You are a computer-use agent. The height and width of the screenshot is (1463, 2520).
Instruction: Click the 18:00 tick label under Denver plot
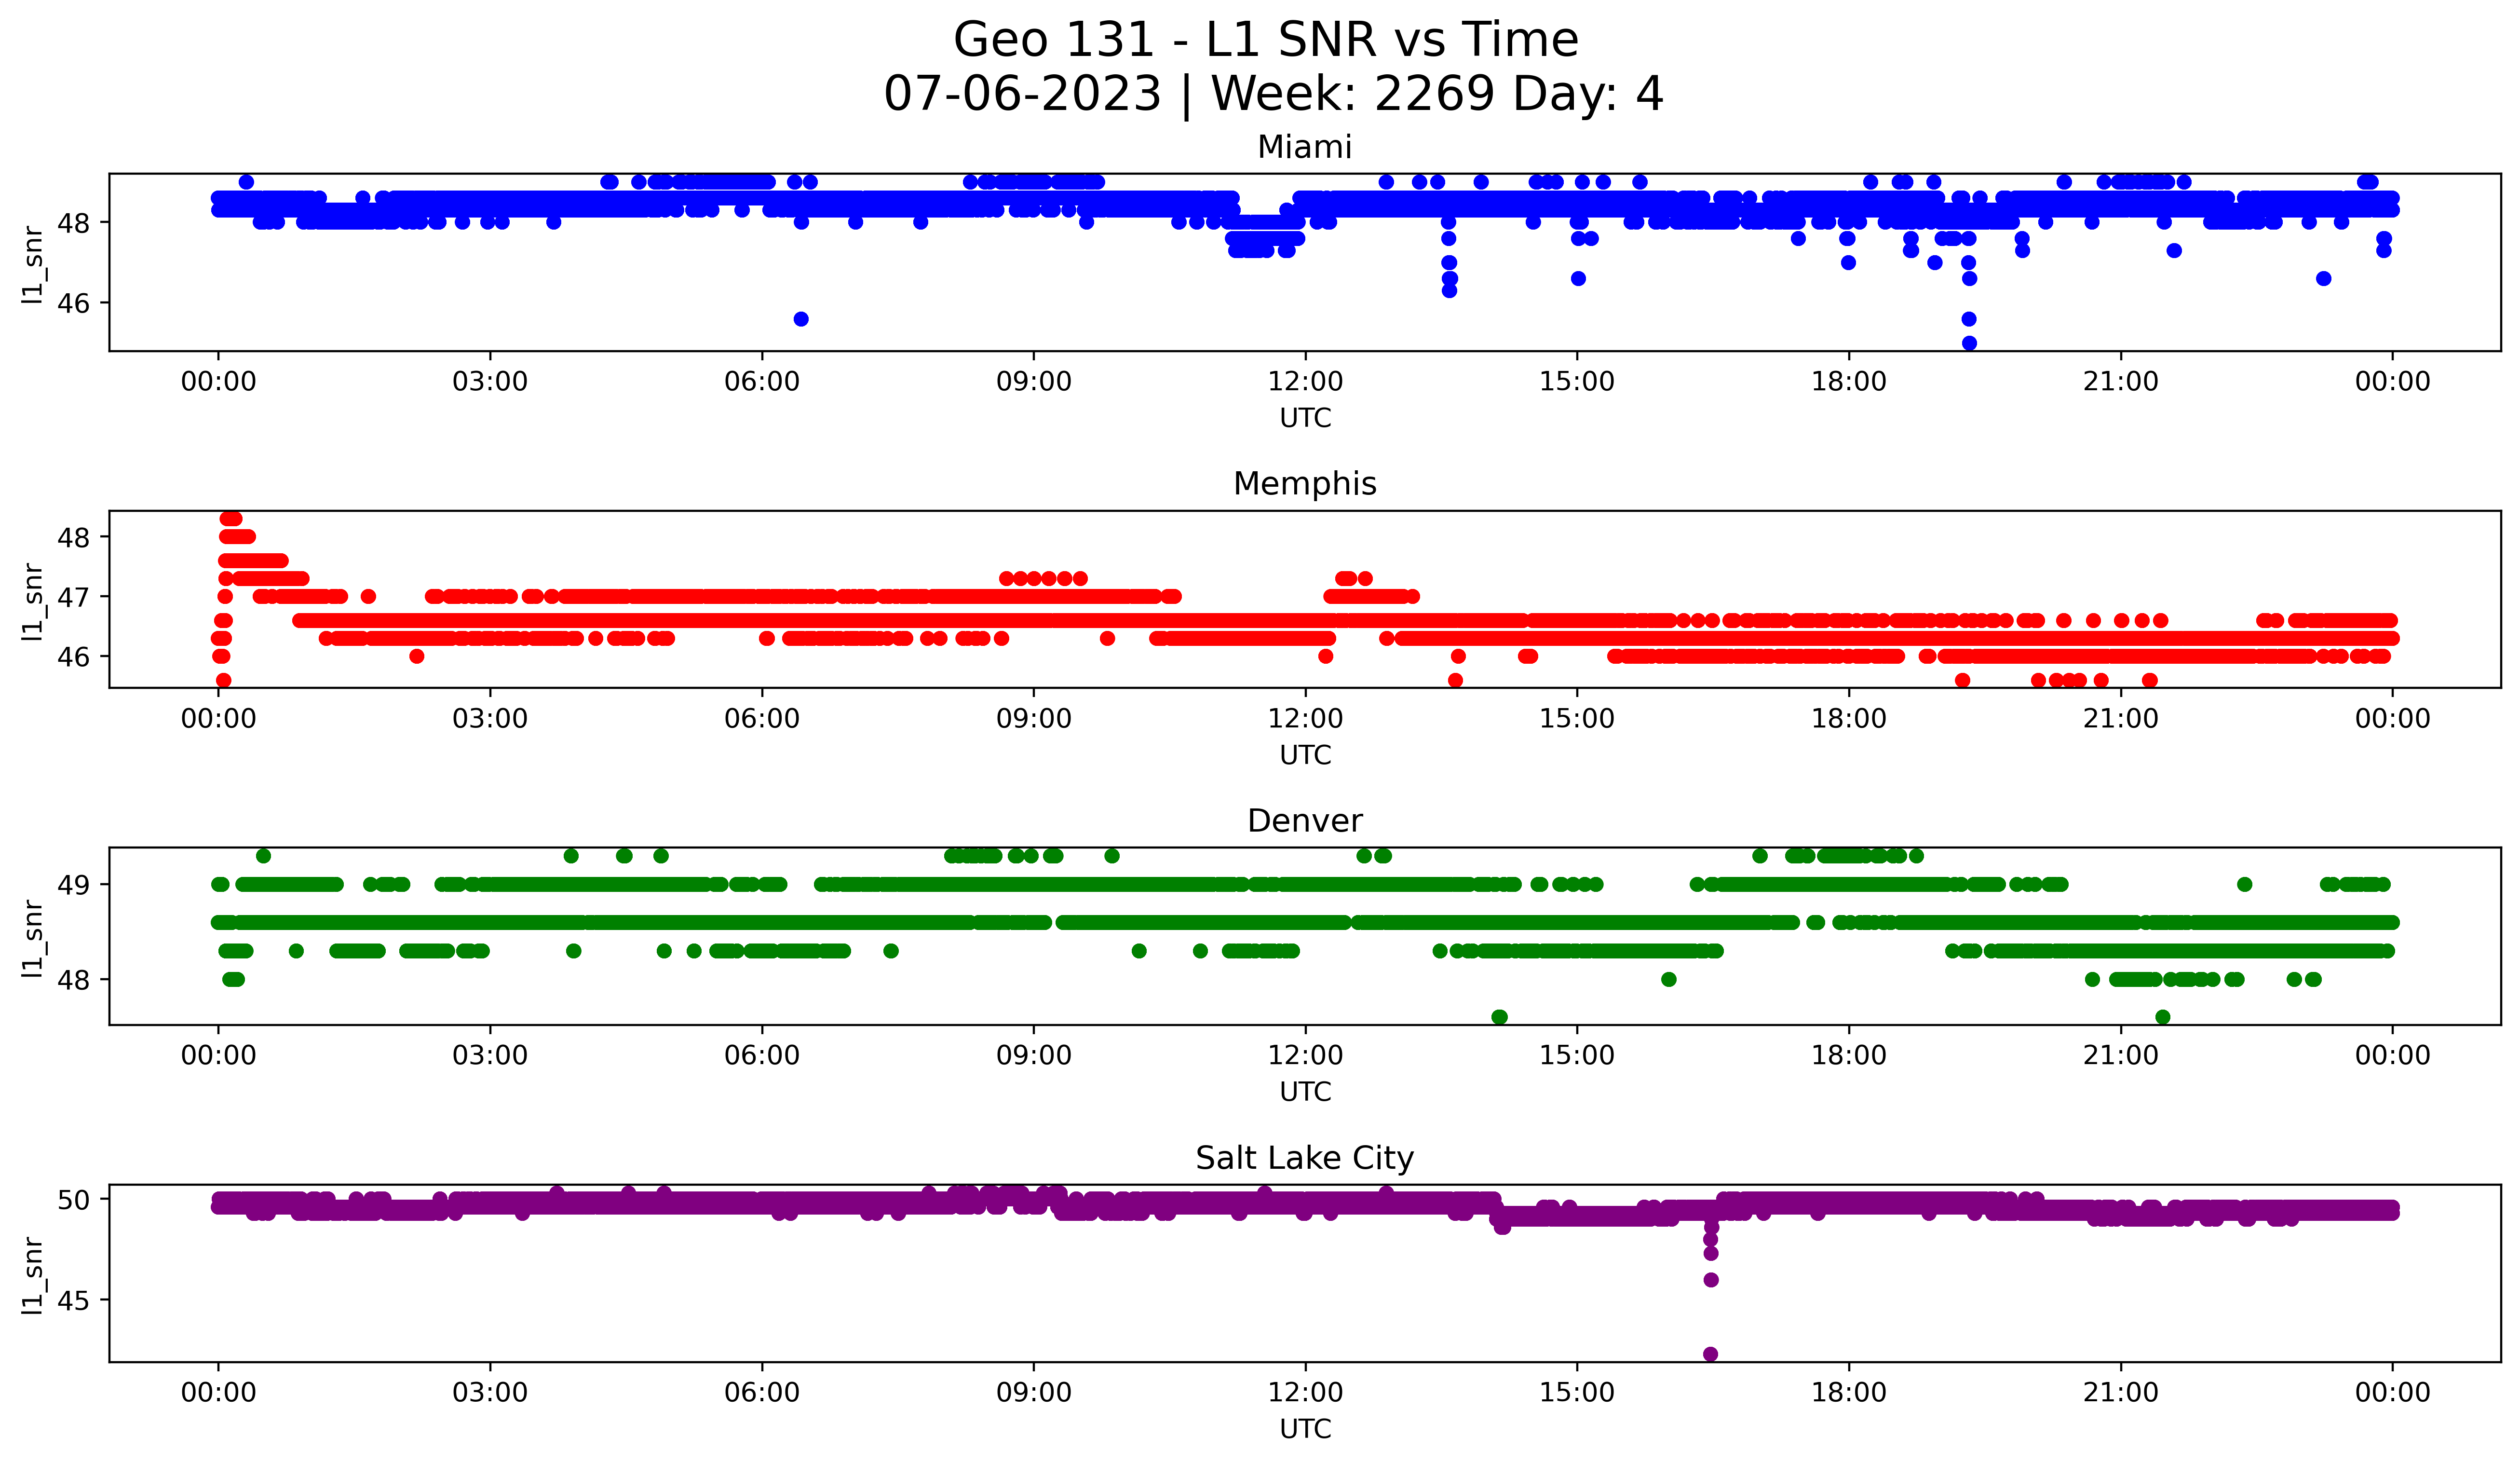(x=1848, y=1056)
